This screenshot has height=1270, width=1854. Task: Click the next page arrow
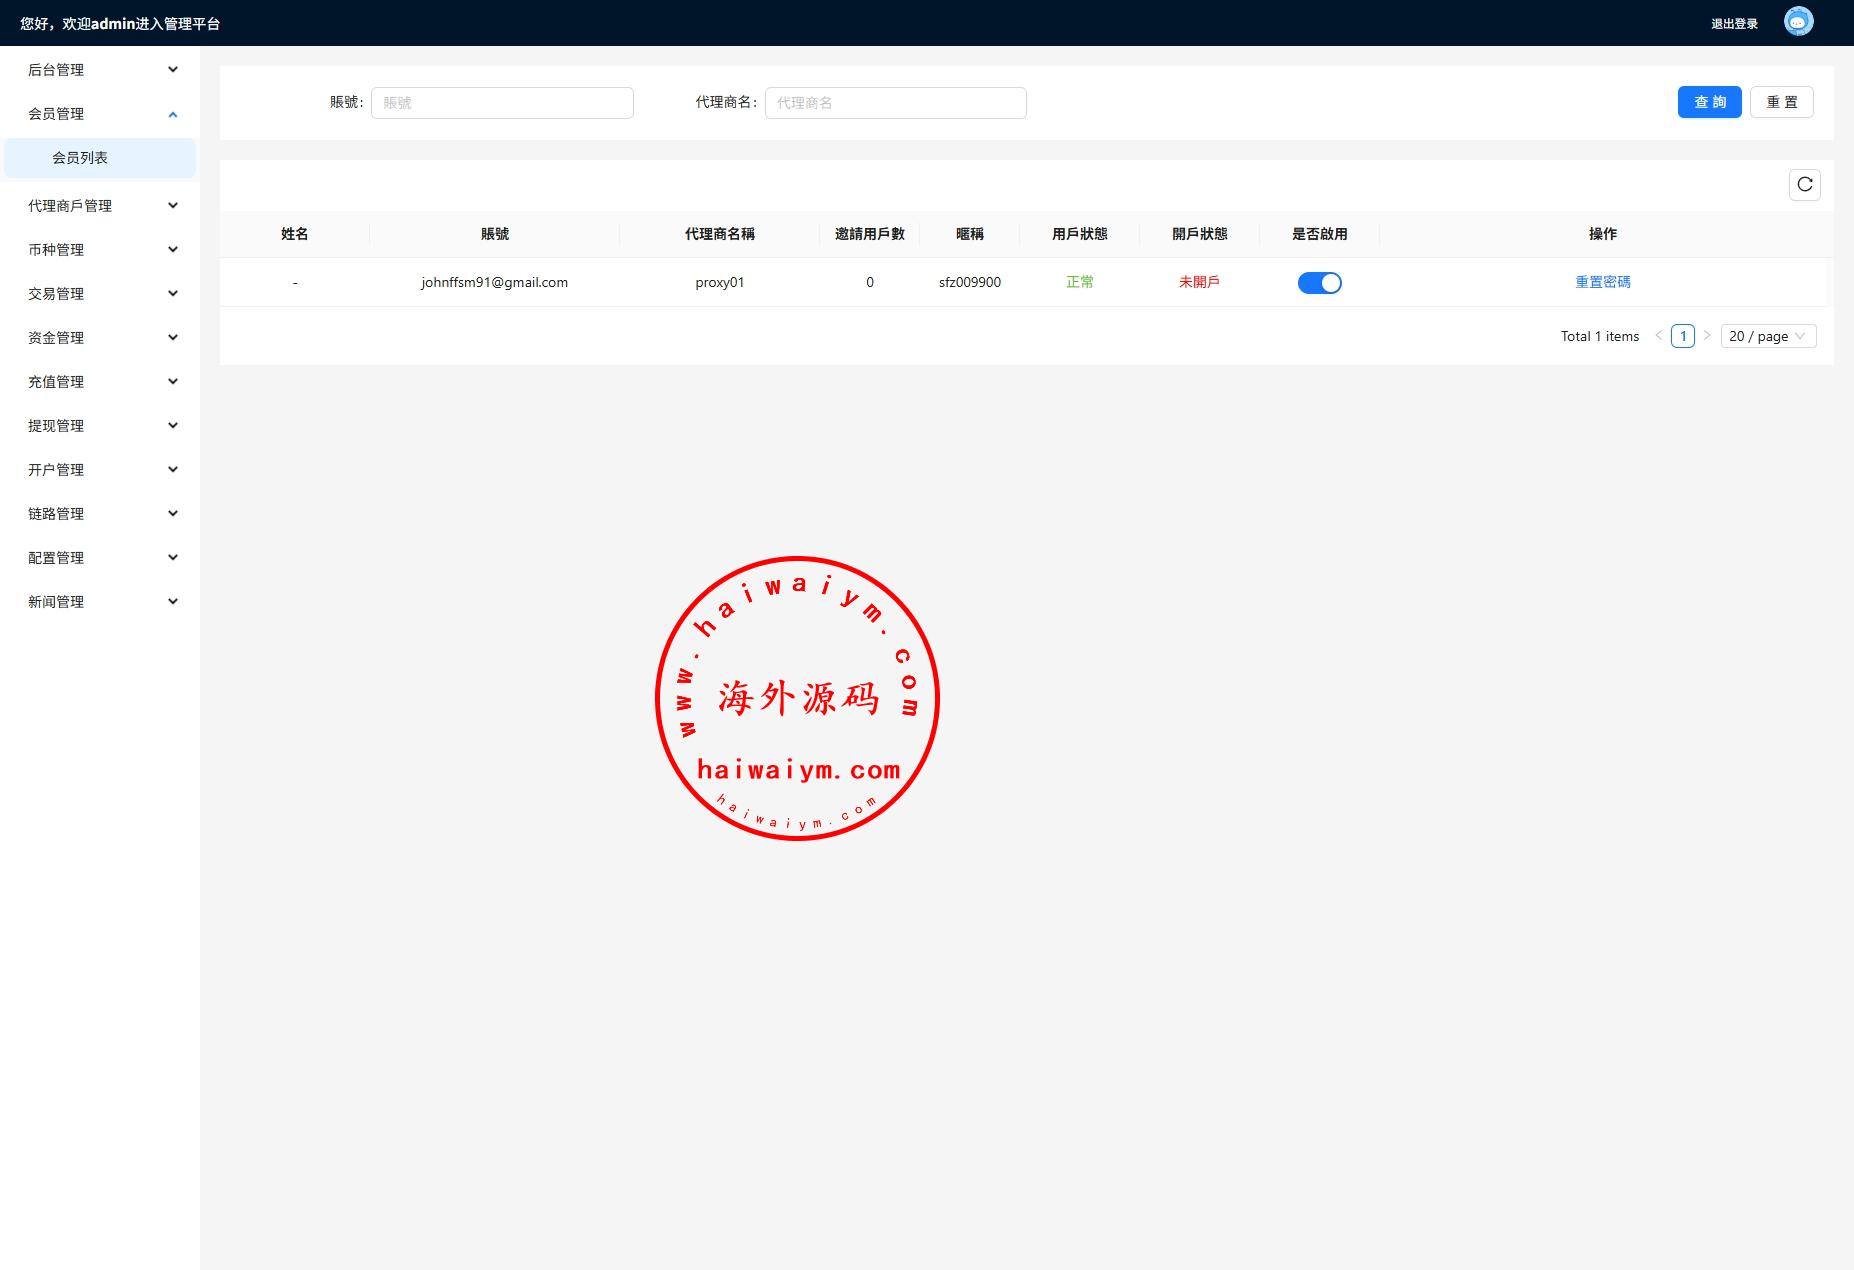coord(1707,336)
